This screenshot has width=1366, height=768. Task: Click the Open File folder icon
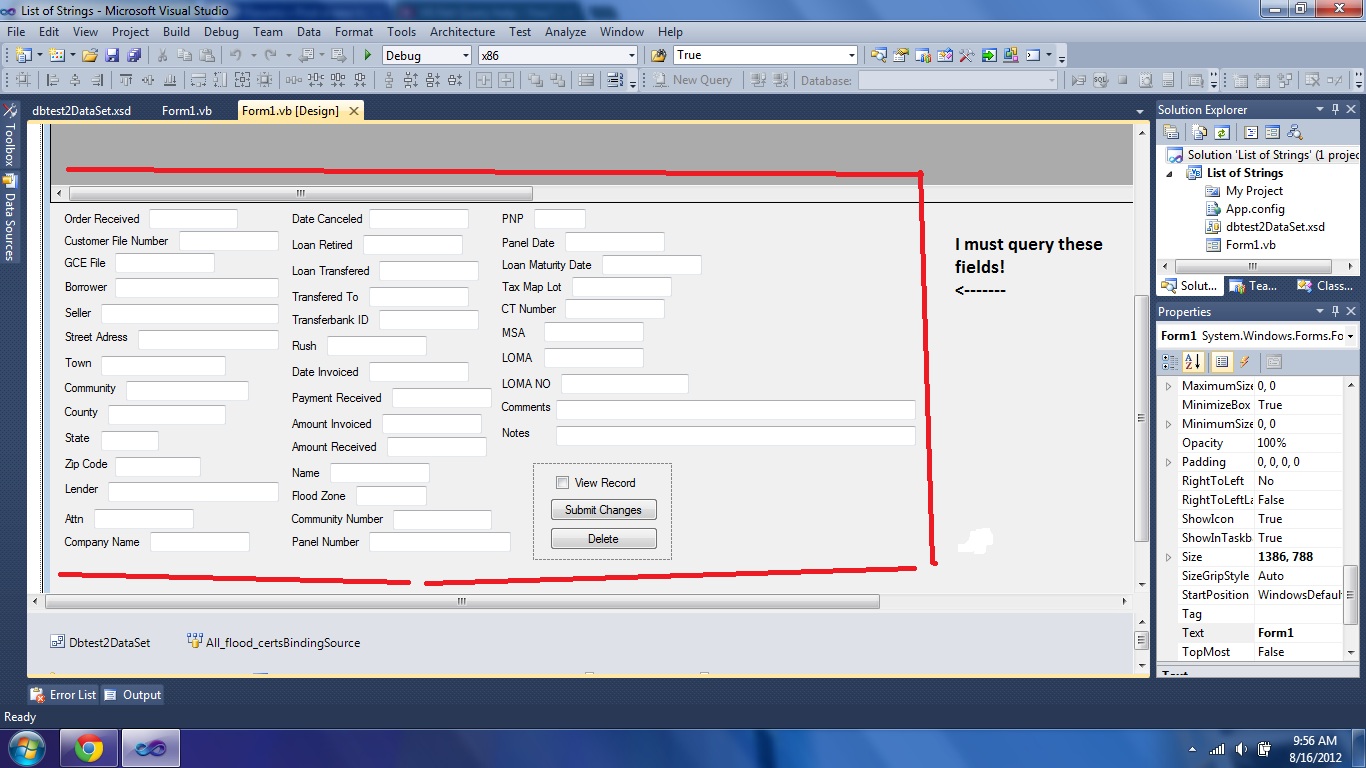pos(90,56)
